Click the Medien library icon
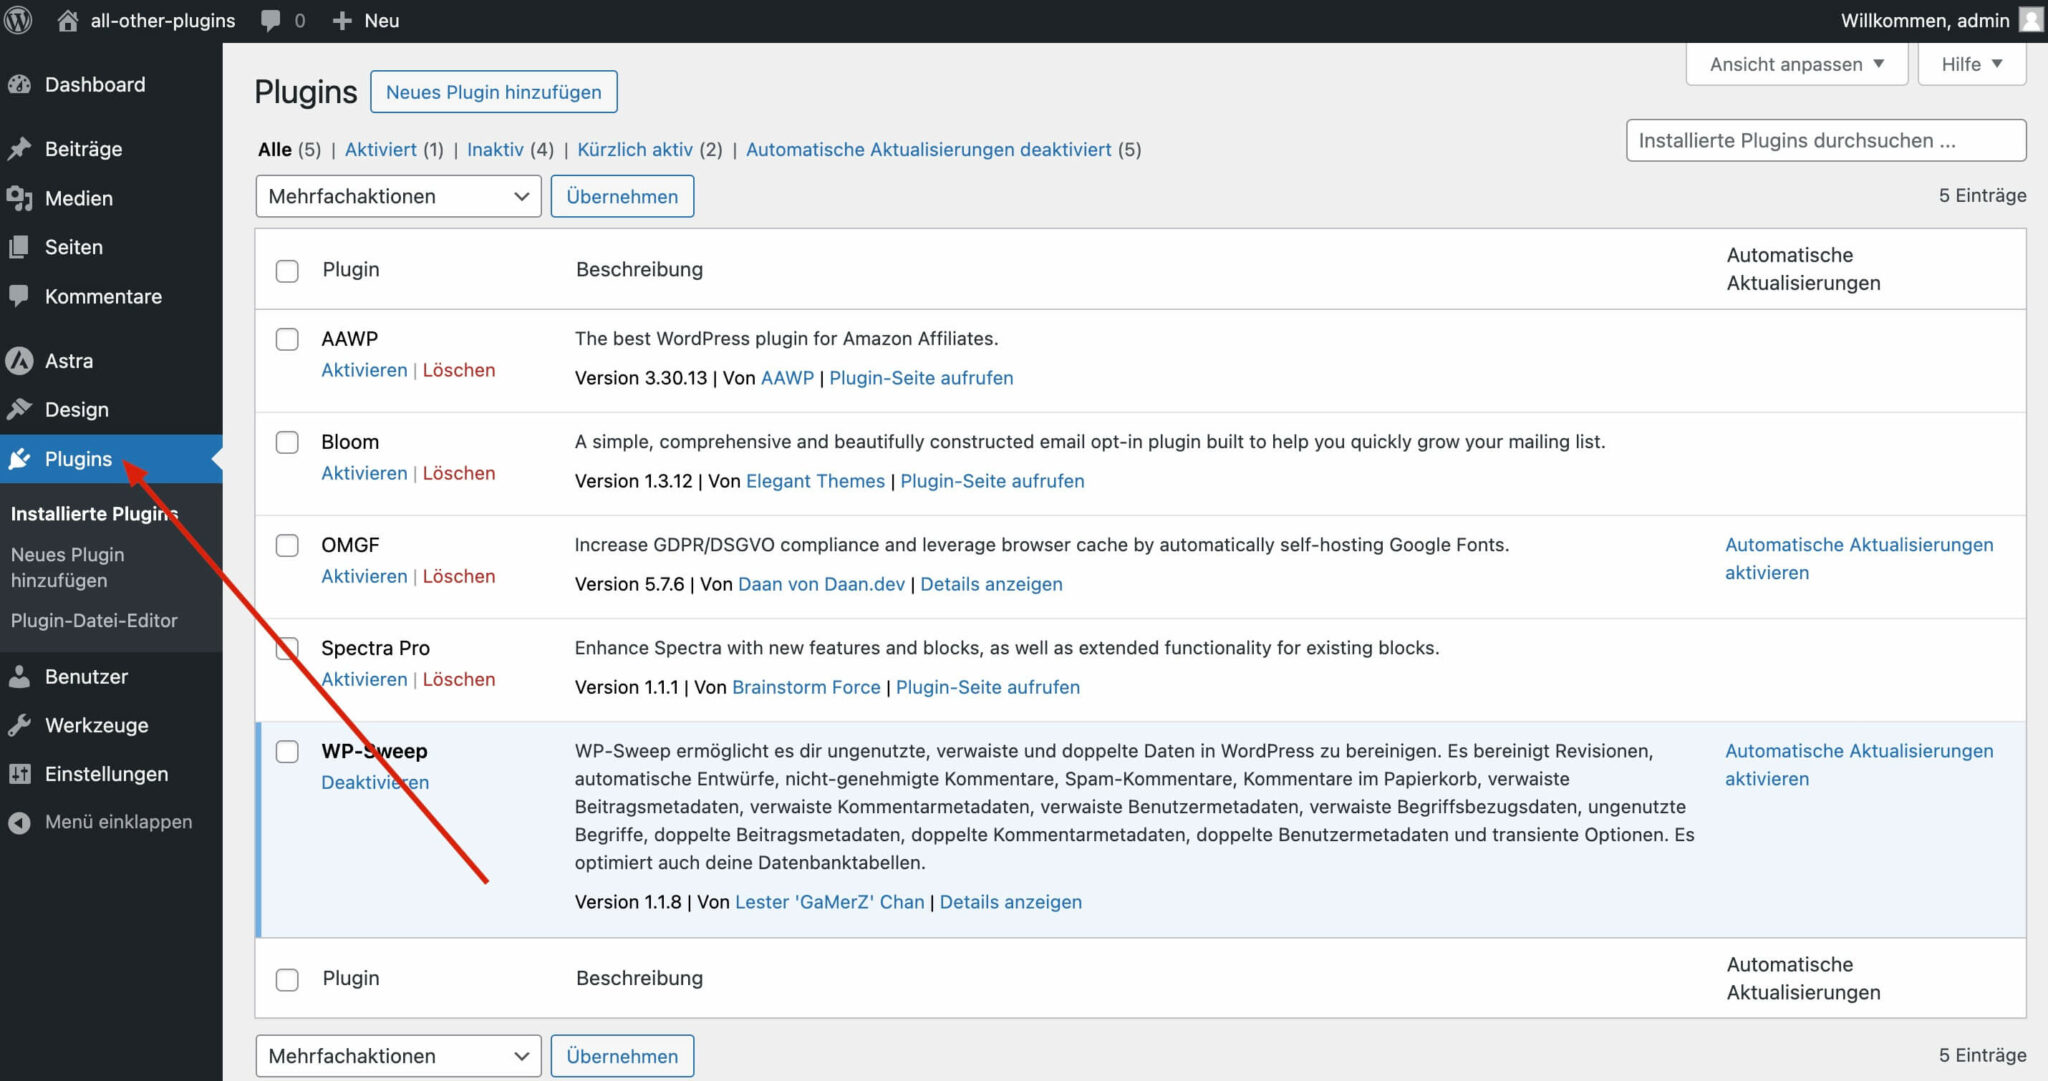 tap(20, 197)
